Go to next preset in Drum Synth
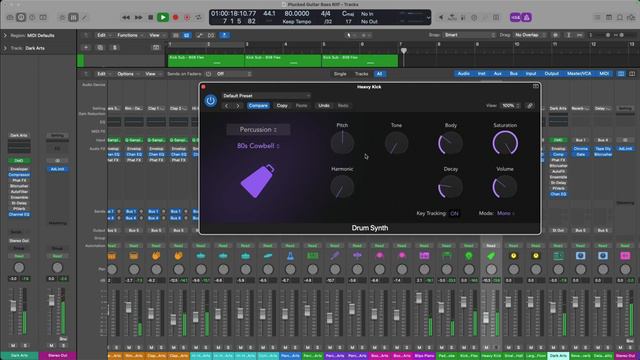This screenshot has width=640, height=360. tap(238, 106)
